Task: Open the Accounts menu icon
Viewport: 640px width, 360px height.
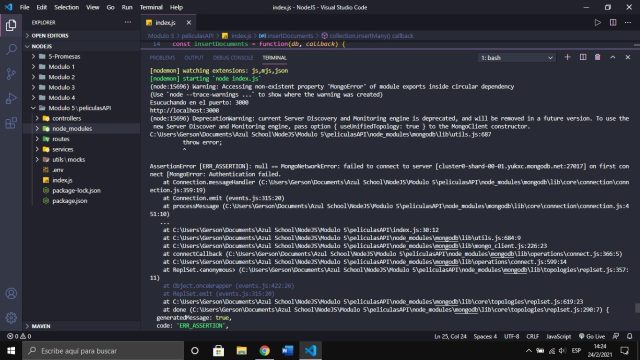Action: 11,293
